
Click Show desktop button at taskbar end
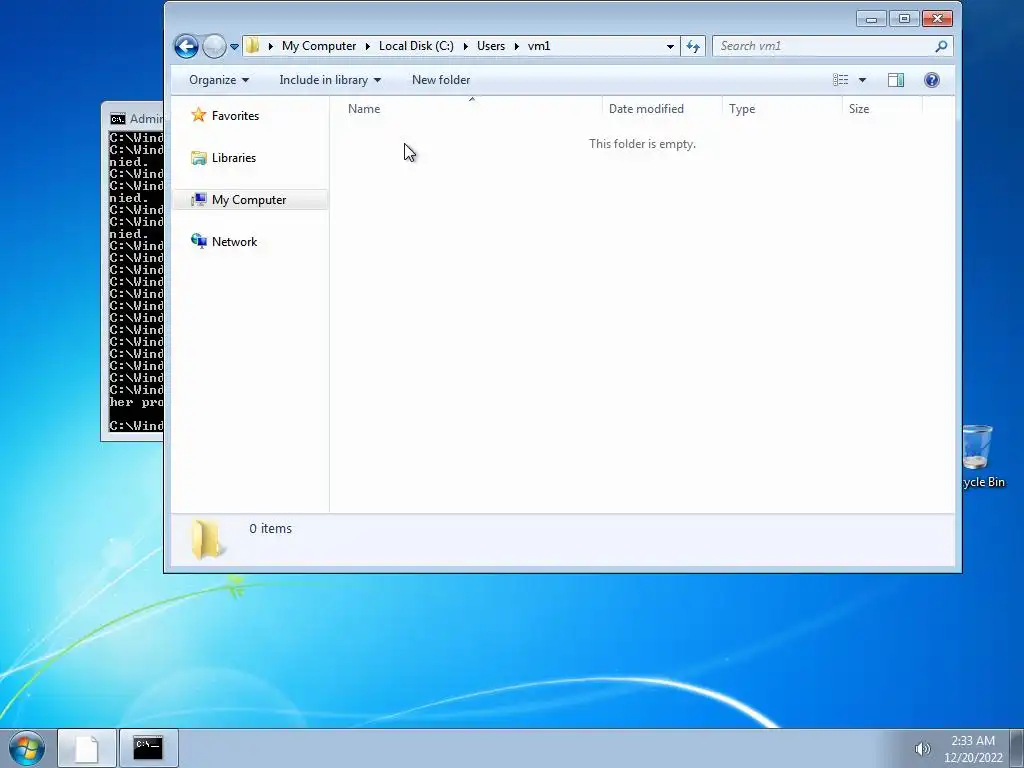pos(1017,748)
